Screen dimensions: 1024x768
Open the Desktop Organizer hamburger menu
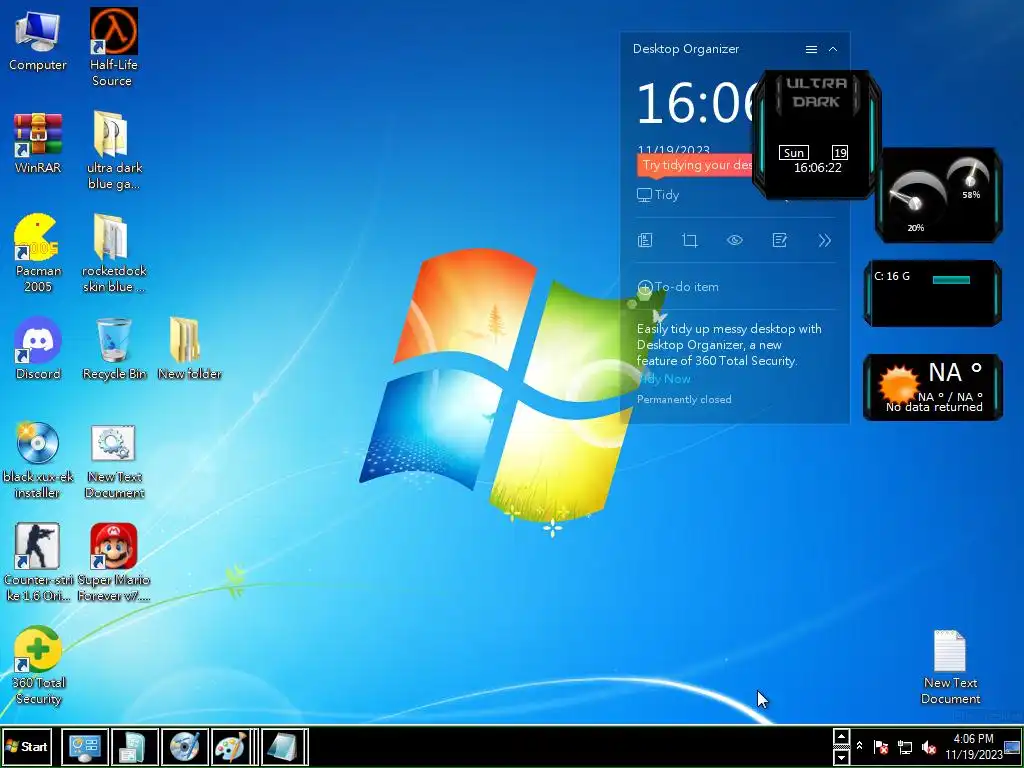(x=811, y=49)
